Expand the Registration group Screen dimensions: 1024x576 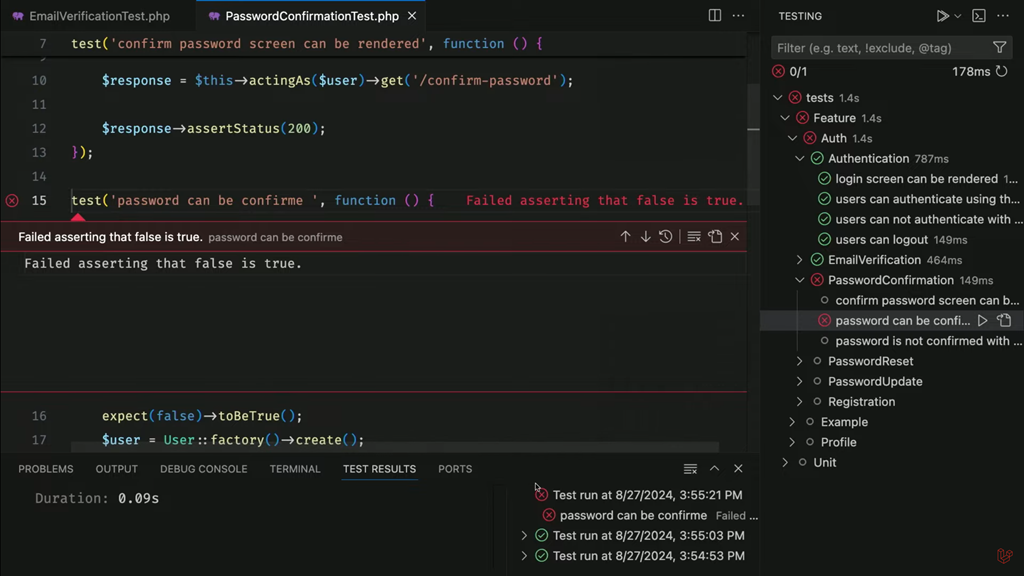point(799,402)
